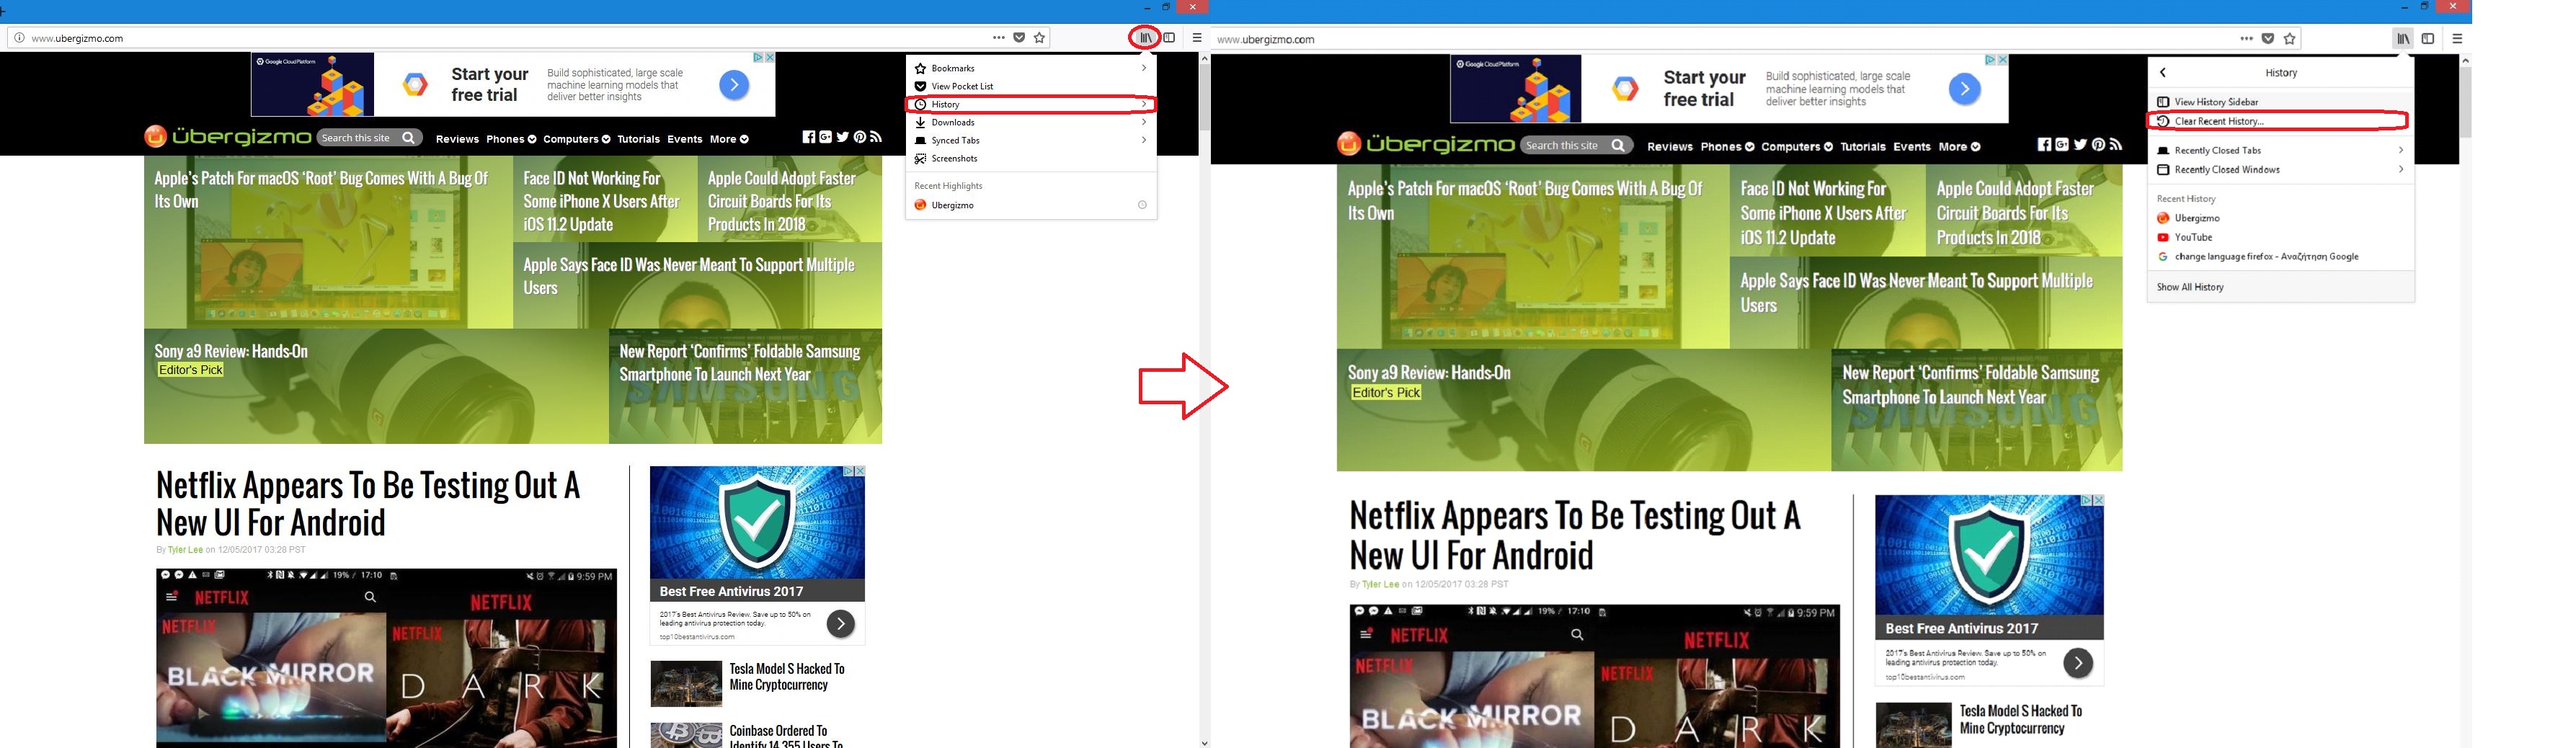Select View History Sidebar in History panel
This screenshot has height=748, width=2576.
(2281, 102)
